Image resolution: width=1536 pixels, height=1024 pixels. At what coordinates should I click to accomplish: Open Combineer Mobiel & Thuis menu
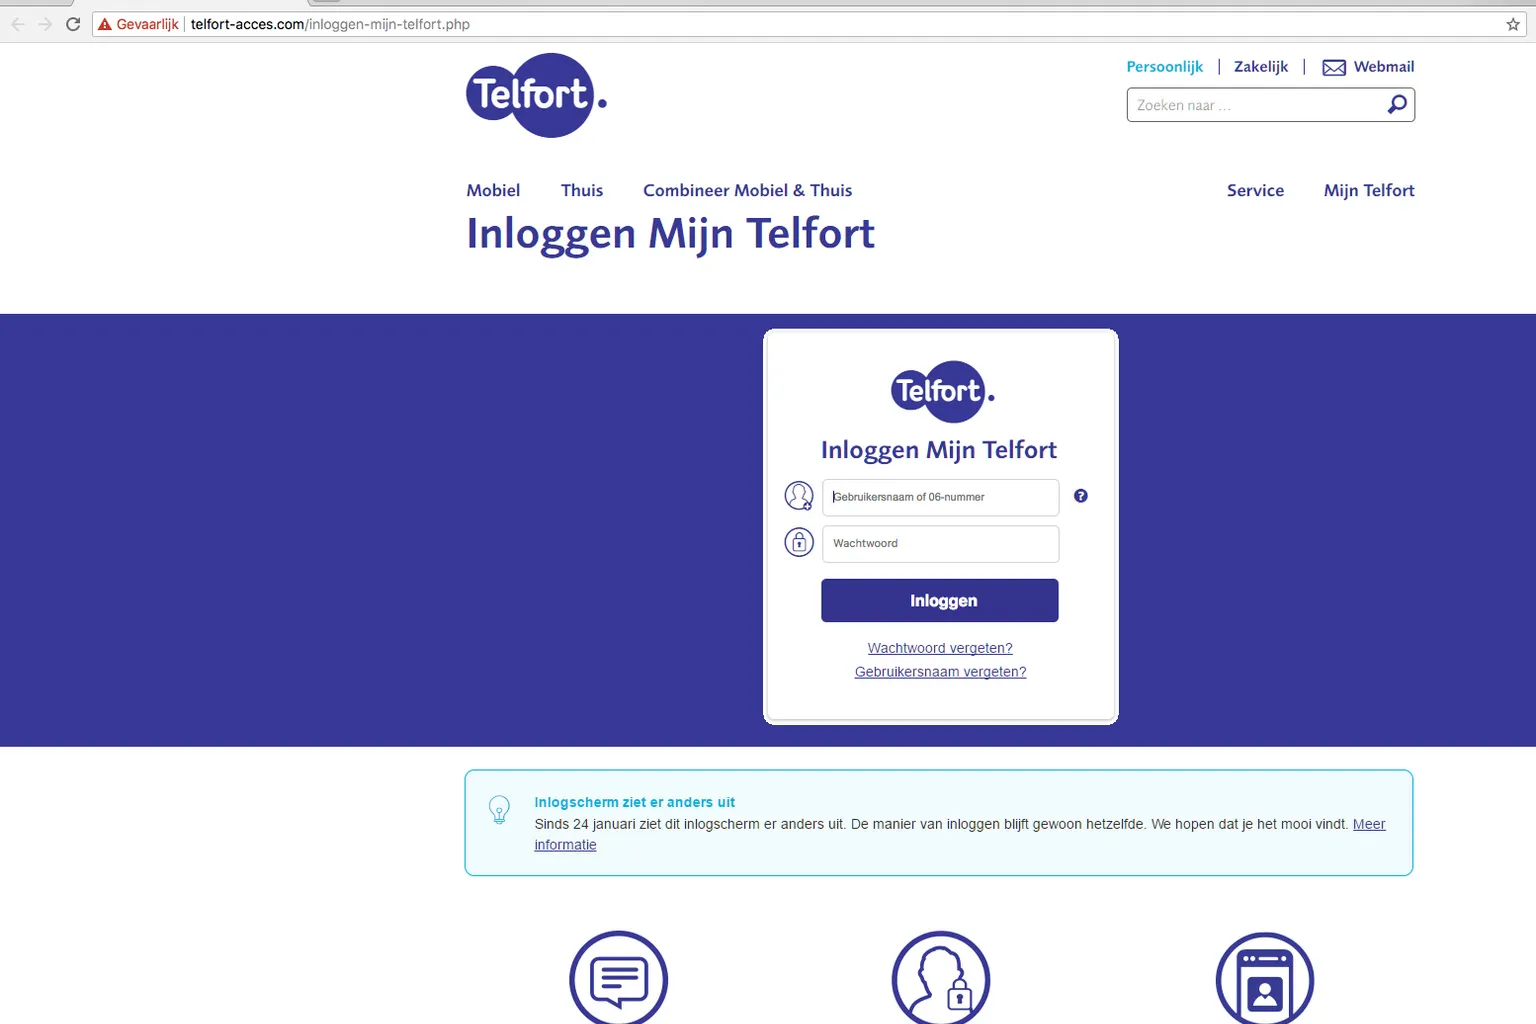tap(747, 190)
